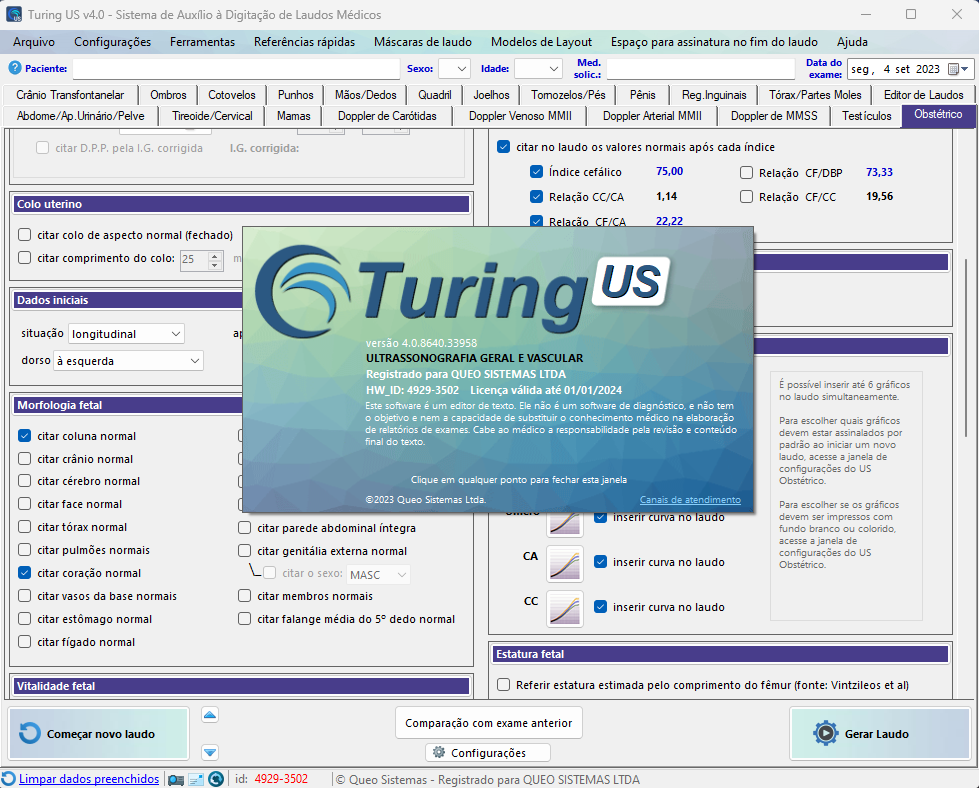Check citar parede abdominal íntegra
The height and width of the screenshot is (788, 979).
245,528
